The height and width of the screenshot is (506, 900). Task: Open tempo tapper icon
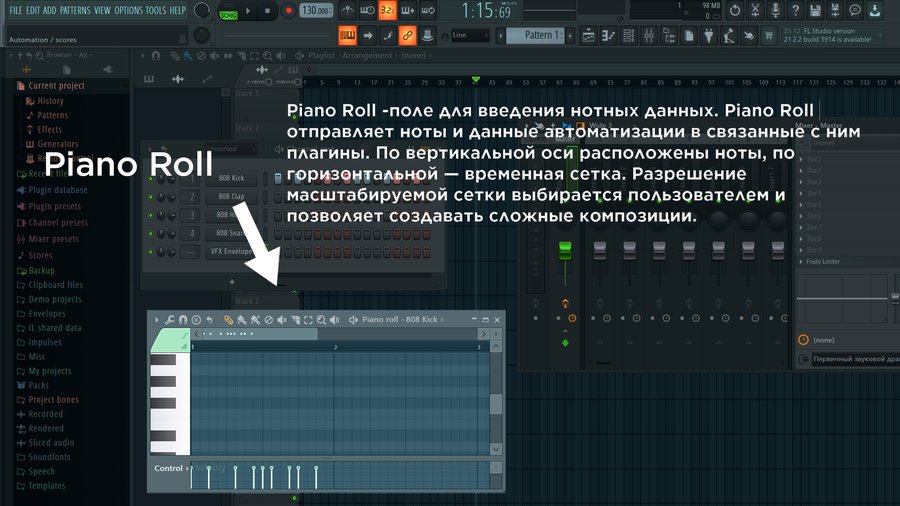coord(729,36)
